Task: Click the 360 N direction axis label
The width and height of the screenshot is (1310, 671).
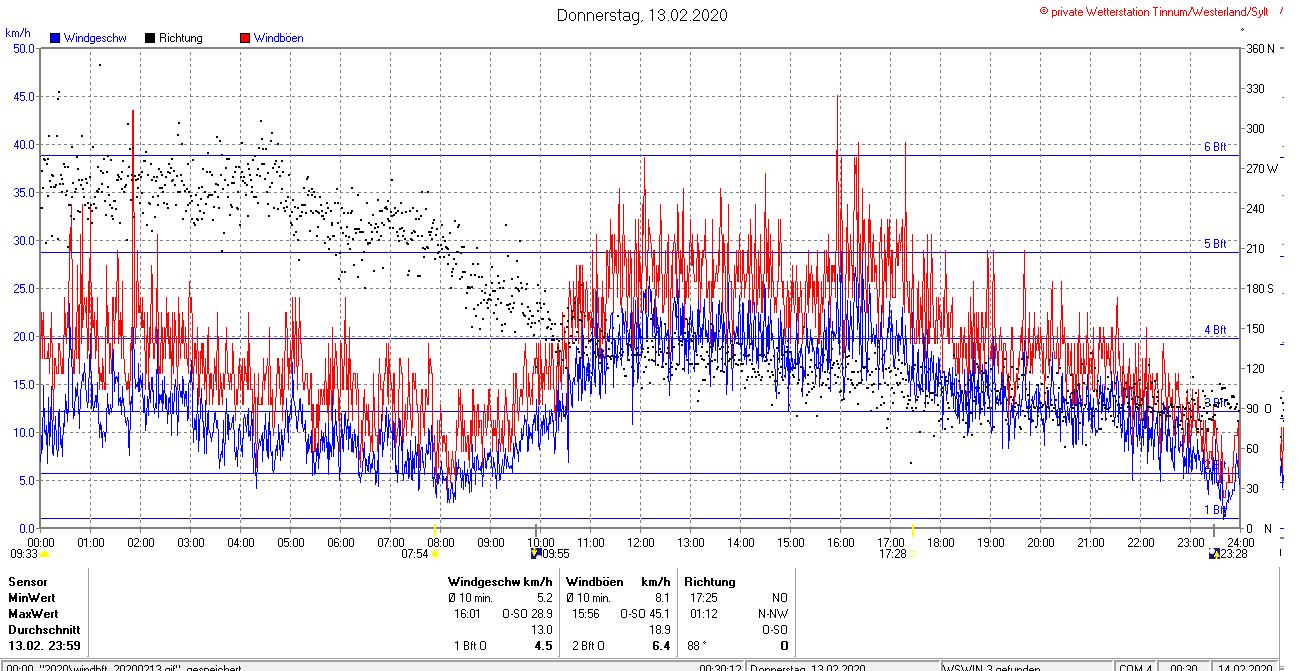Action: pos(1260,49)
